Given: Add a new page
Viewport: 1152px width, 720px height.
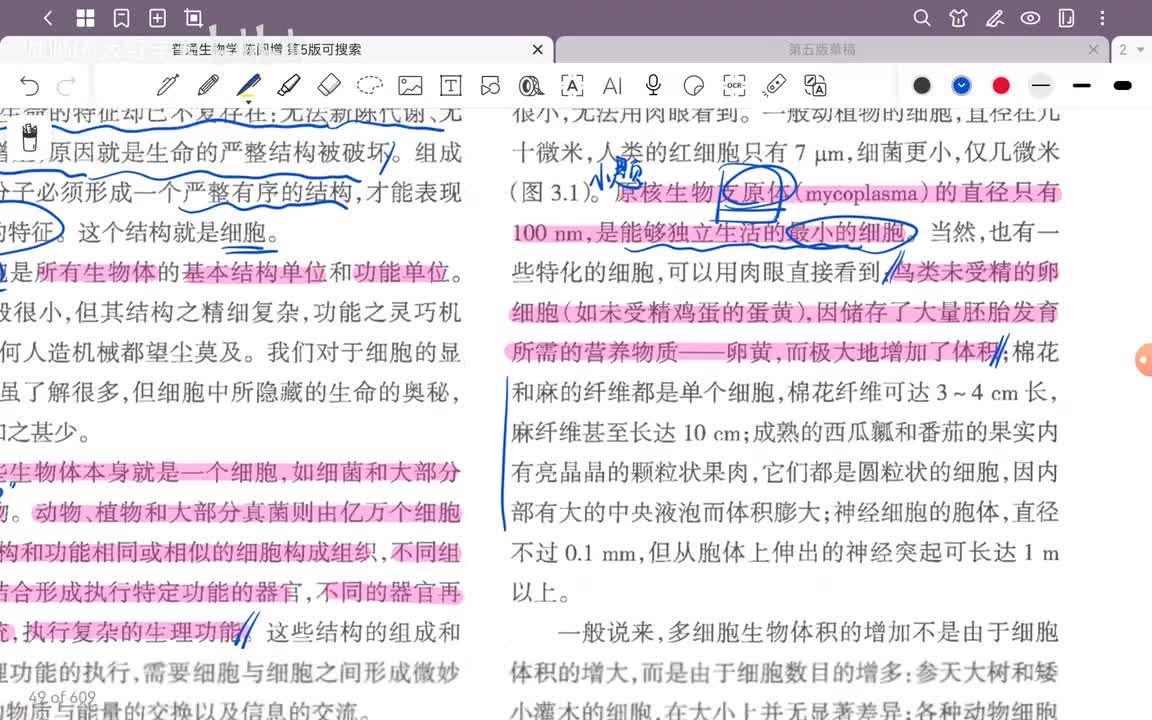Looking at the screenshot, I should tap(157, 18).
